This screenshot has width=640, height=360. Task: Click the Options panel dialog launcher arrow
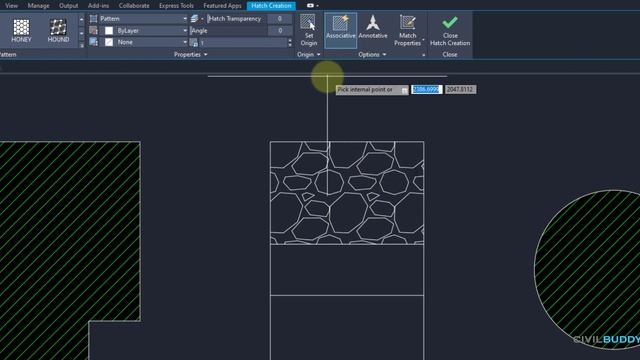pos(423,55)
